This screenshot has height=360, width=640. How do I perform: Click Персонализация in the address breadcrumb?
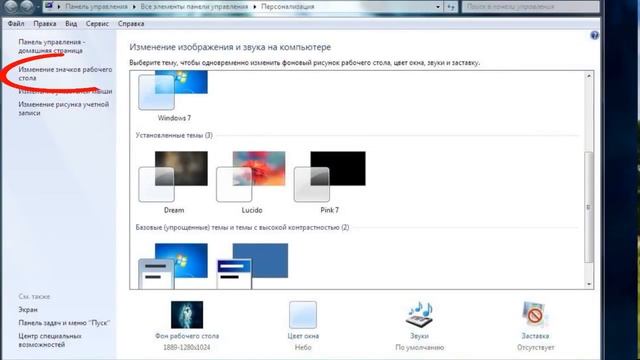287,7
